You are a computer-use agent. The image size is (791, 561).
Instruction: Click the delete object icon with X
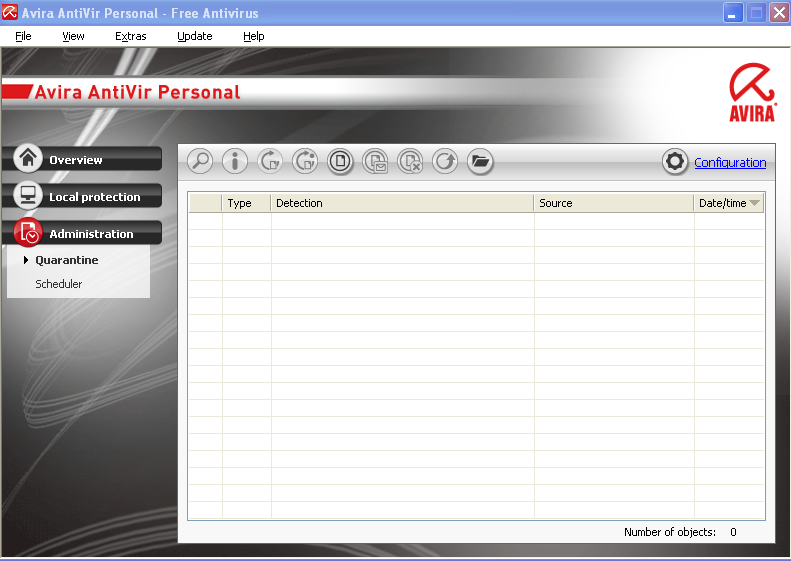pos(410,162)
